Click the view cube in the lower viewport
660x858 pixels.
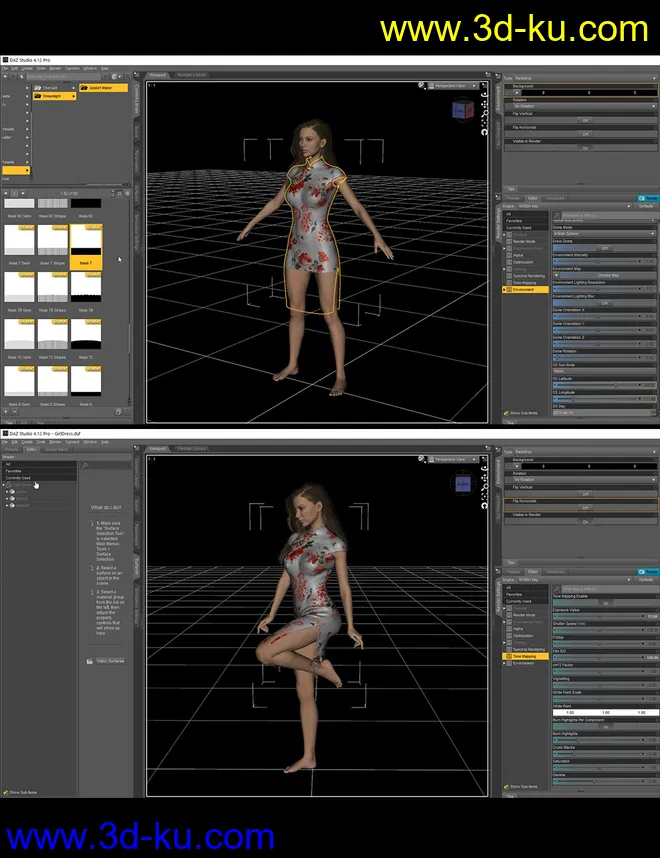coord(463,485)
